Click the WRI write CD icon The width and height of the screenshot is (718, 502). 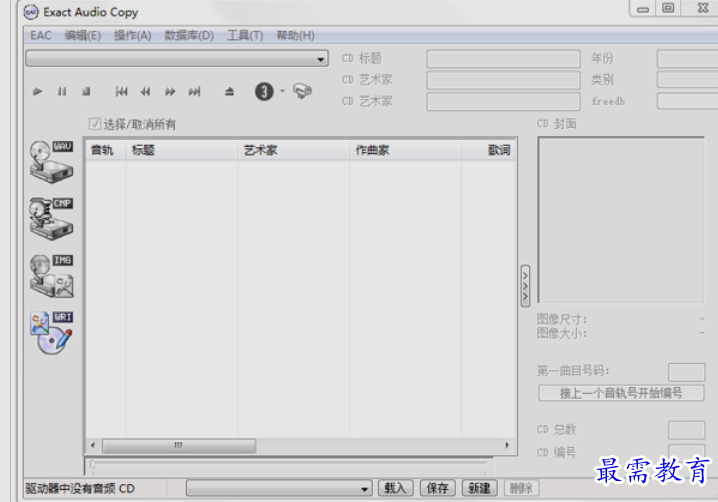pos(51,333)
